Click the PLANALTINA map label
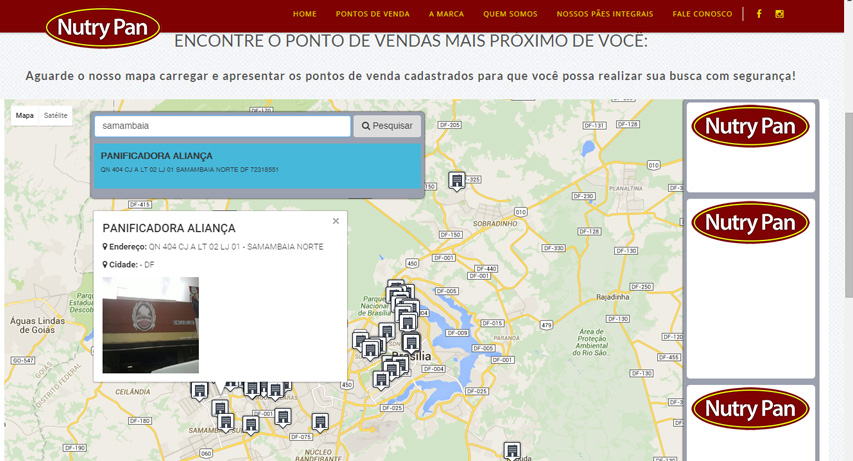Image resolution: width=853 pixels, height=461 pixels. [x=626, y=188]
